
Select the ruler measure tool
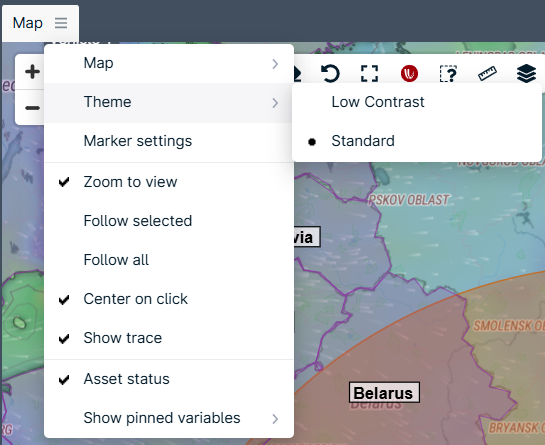click(x=487, y=73)
